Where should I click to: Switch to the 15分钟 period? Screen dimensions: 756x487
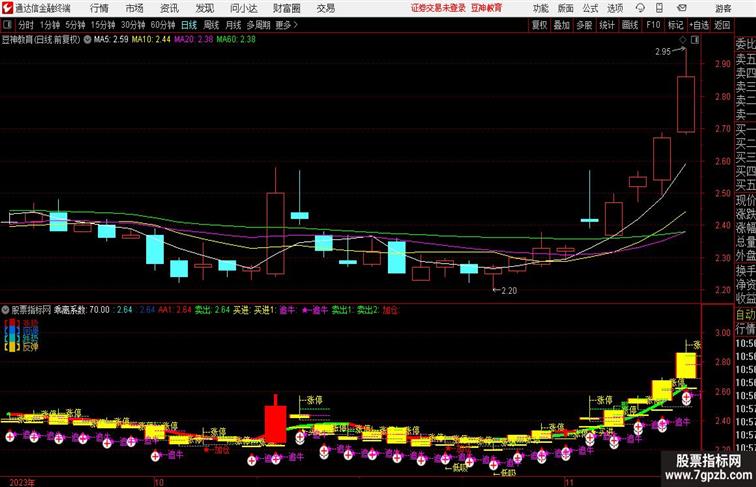pyautogui.click(x=103, y=25)
